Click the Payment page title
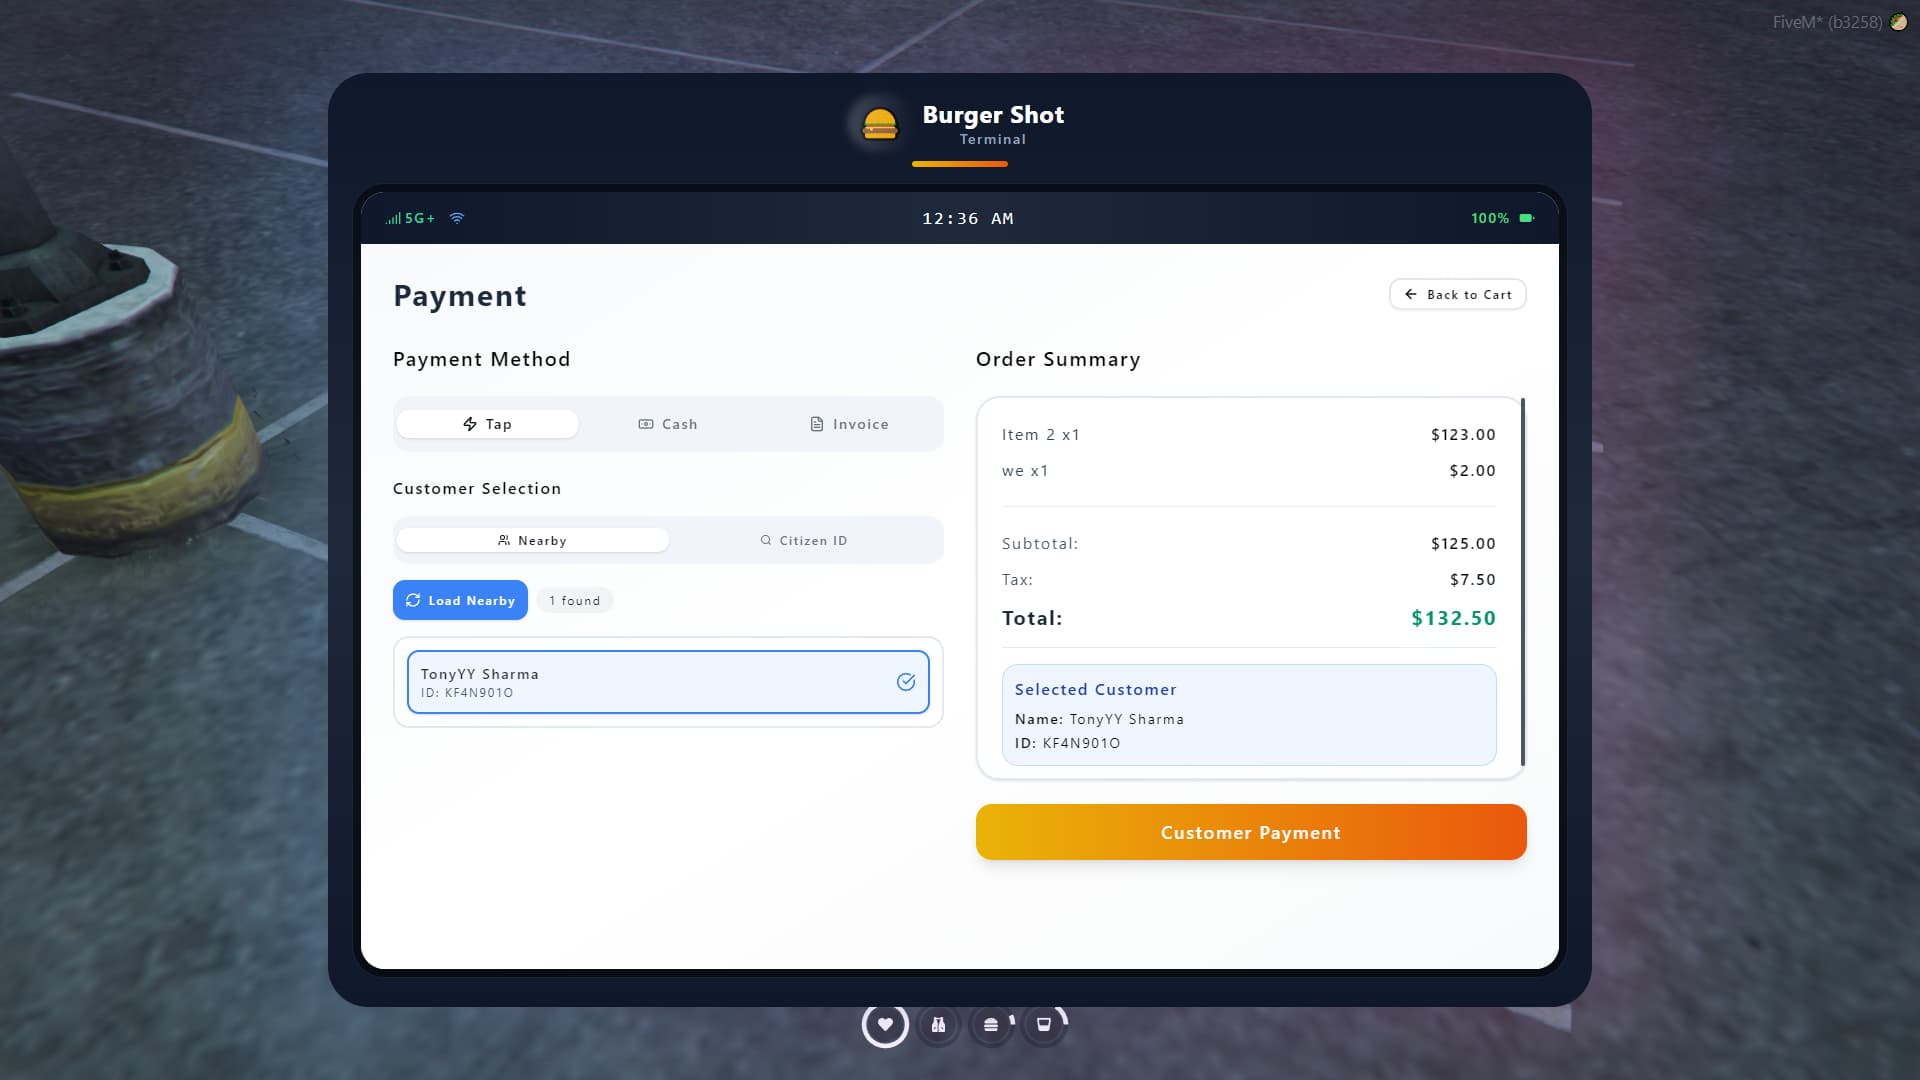Screen dimensions: 1920x1080 click(x=460, y=295)
